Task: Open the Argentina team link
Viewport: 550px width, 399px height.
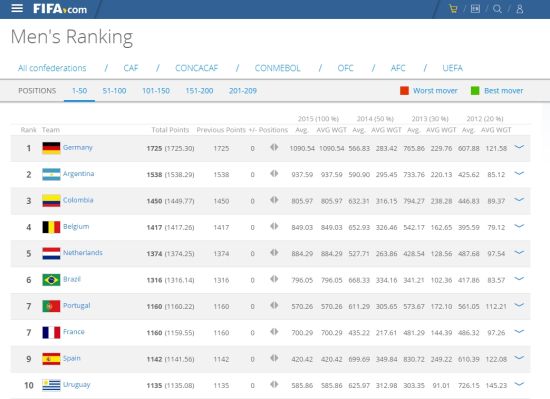Action: click(79, 174)
